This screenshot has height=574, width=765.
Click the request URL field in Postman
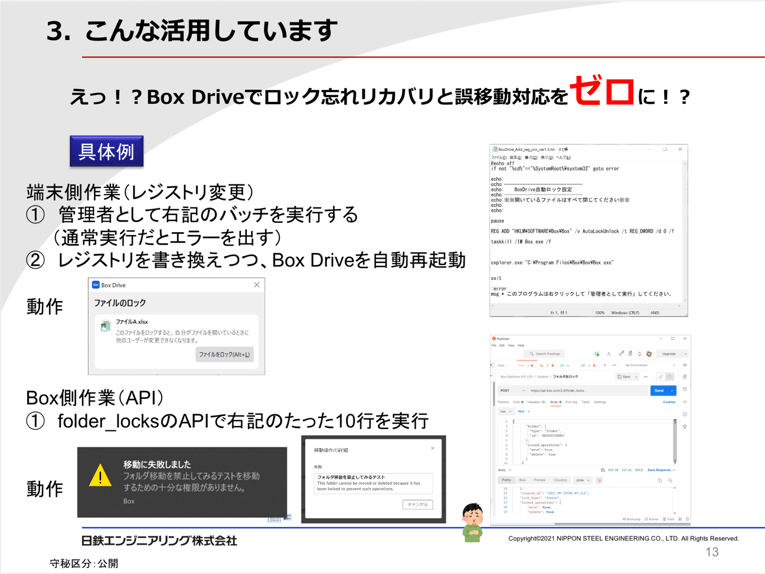click(588, 391)
